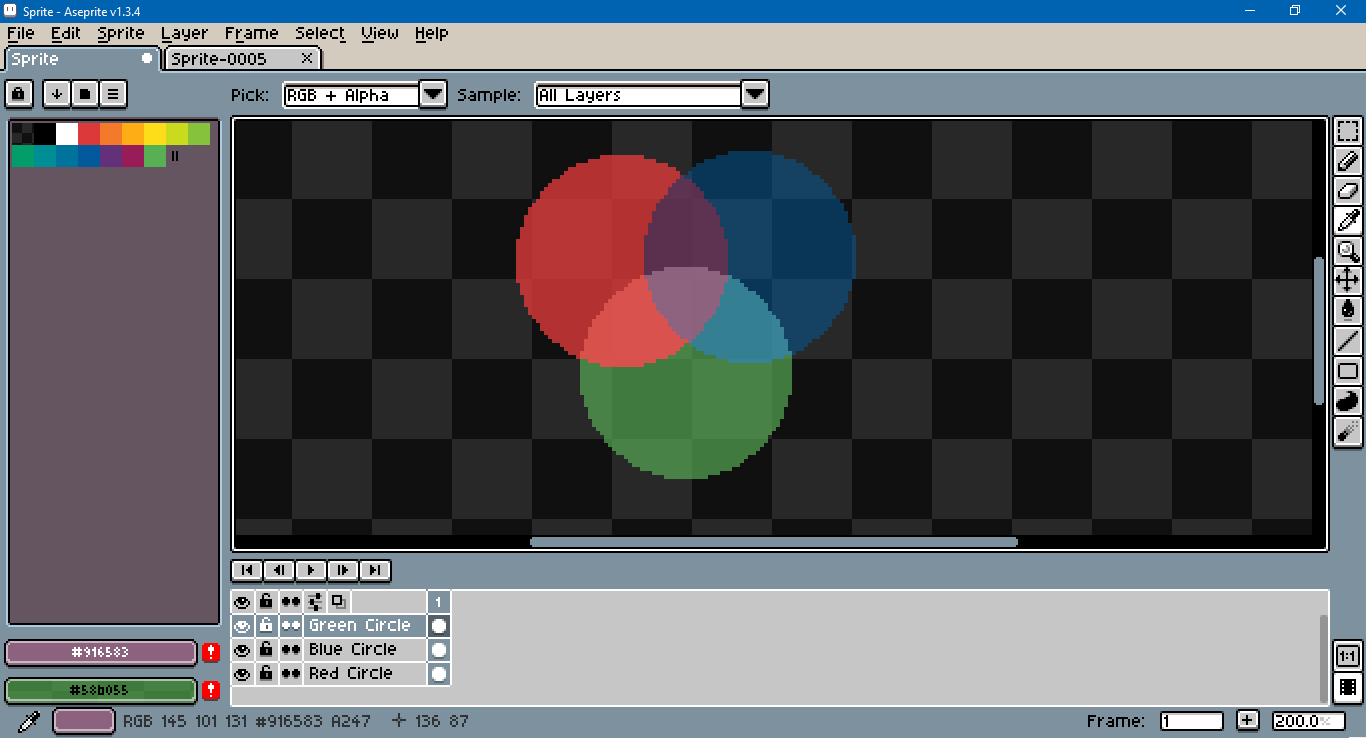The height and width of the screenshot is (738, 1366).
Task: Toggle continuous mode for Blue Circle layer
Action: (290, 650)
